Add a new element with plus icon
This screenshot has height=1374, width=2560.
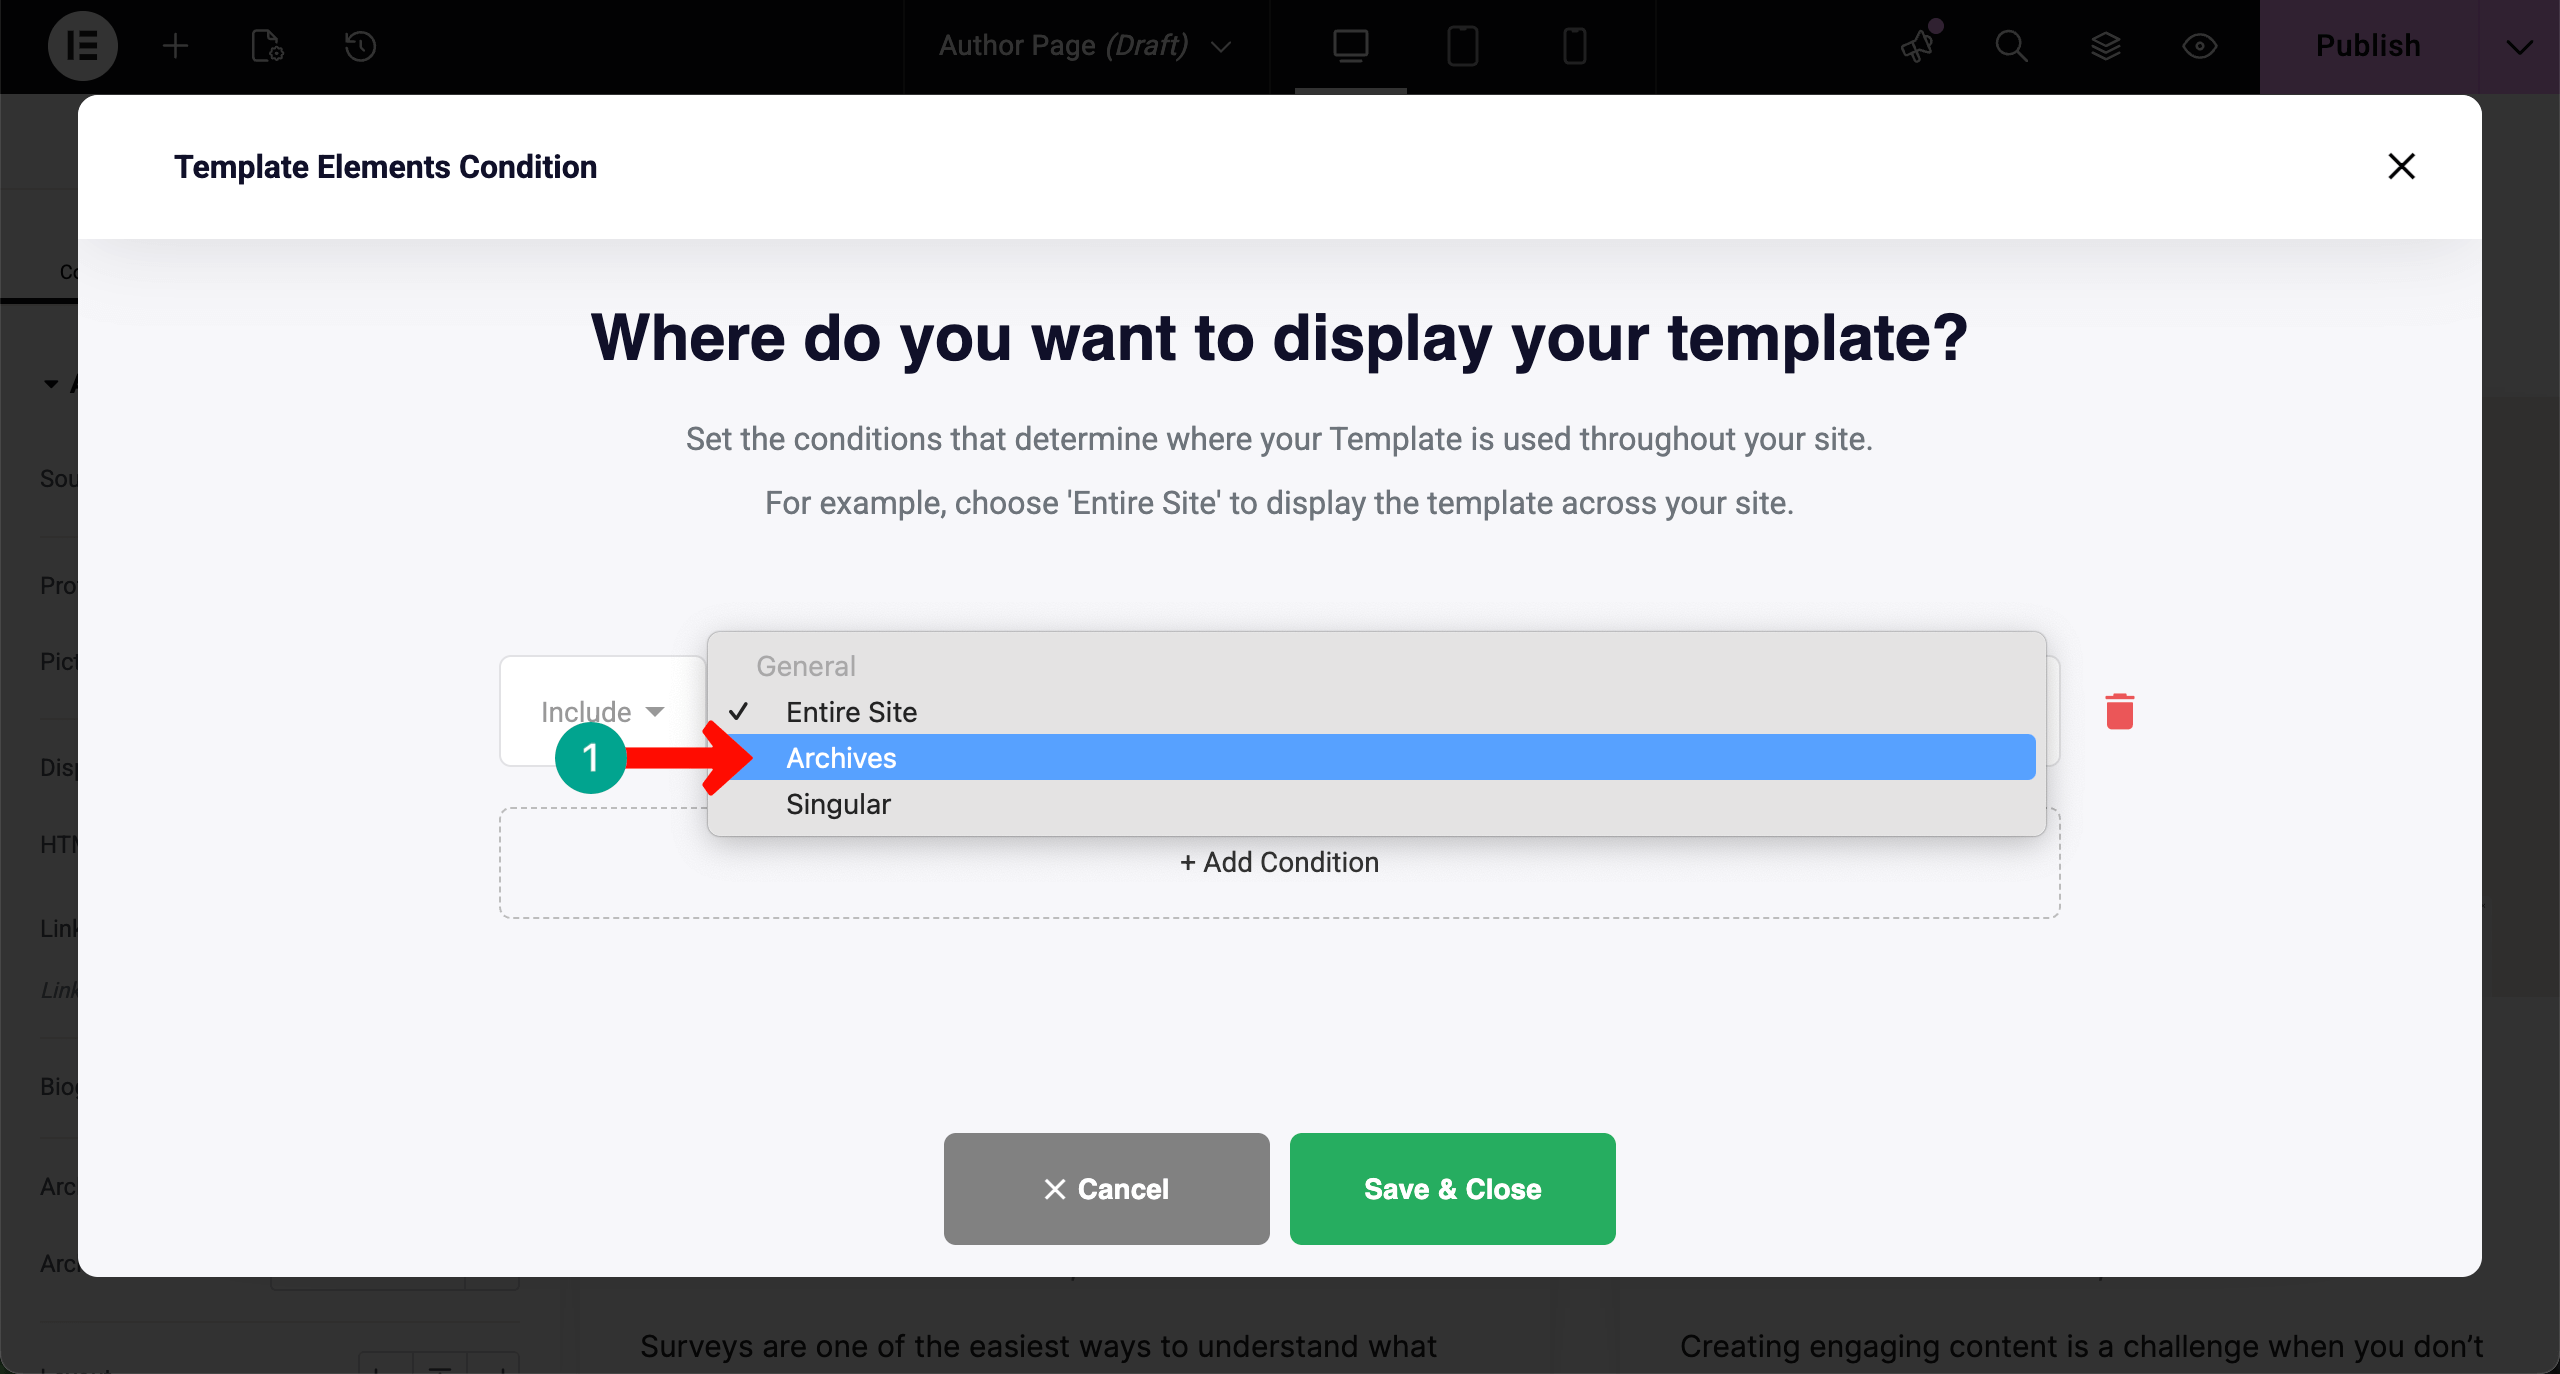pos(175,46)
